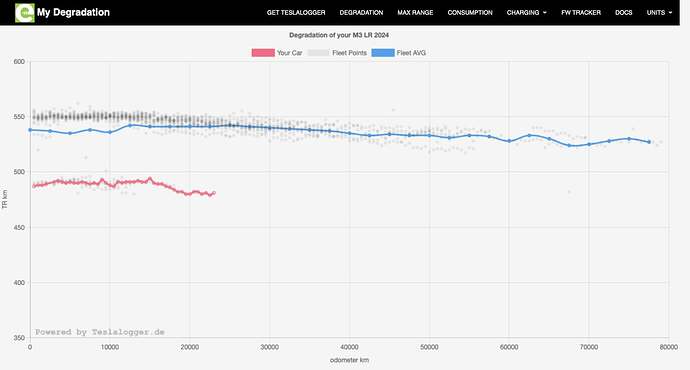This screenshot has height=370, width=690.
Task: Expand the UNITS dropdown menu
Action: [659, 13]
